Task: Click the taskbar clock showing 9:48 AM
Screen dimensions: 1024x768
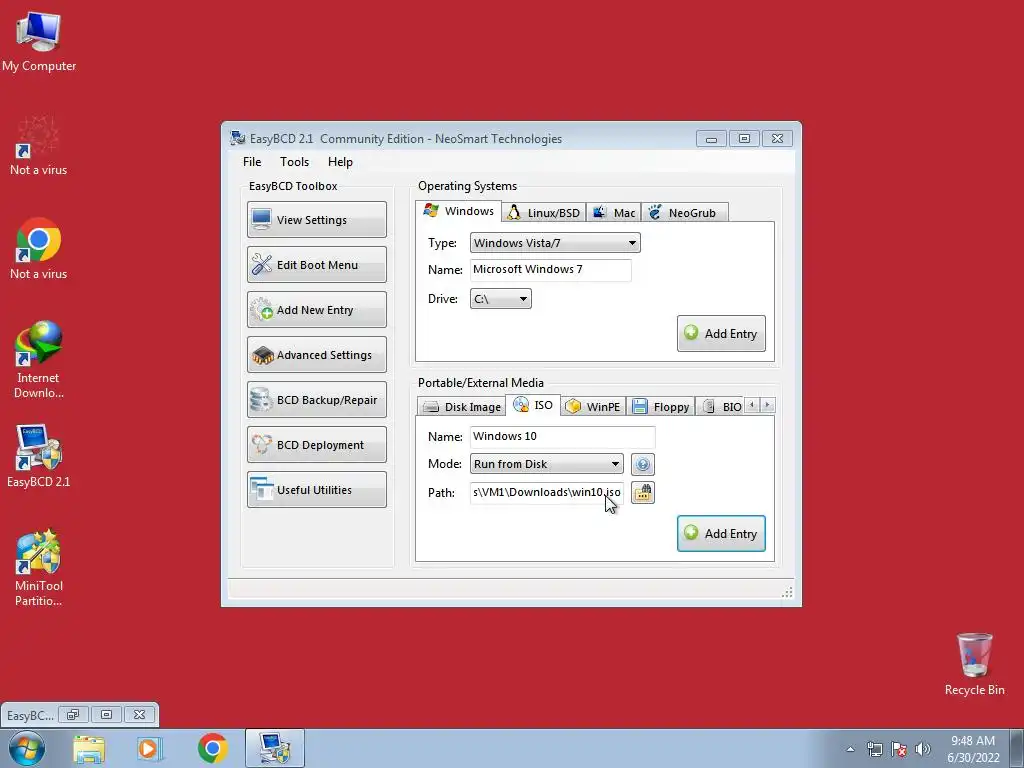Action: (973, 749)
